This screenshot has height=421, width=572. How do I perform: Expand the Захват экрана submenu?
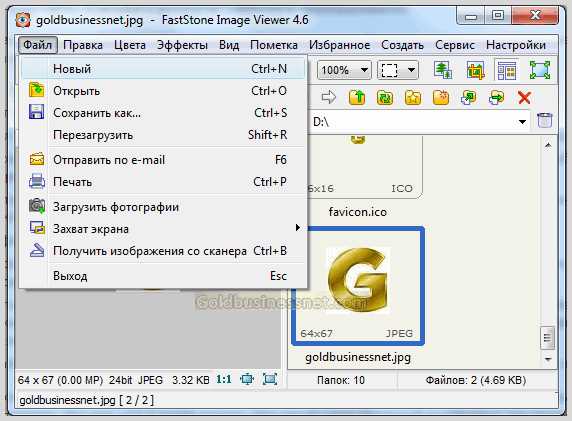point(163,229)
